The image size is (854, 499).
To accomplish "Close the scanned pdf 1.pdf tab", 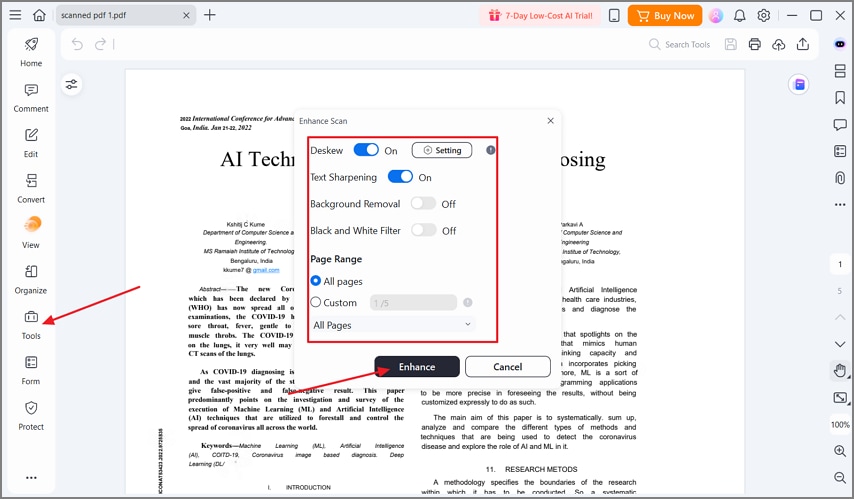I will pos(186,15).
